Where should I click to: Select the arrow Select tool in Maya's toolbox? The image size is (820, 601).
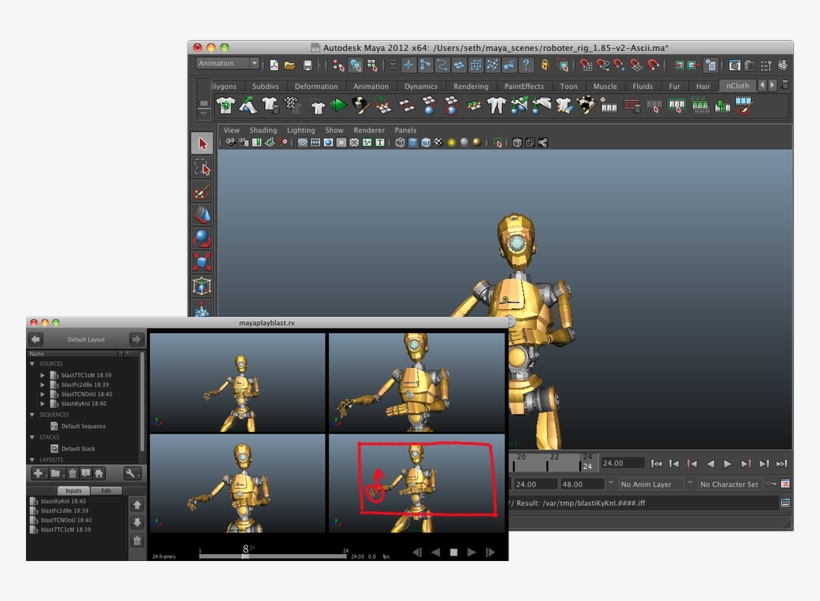(202, 144)
